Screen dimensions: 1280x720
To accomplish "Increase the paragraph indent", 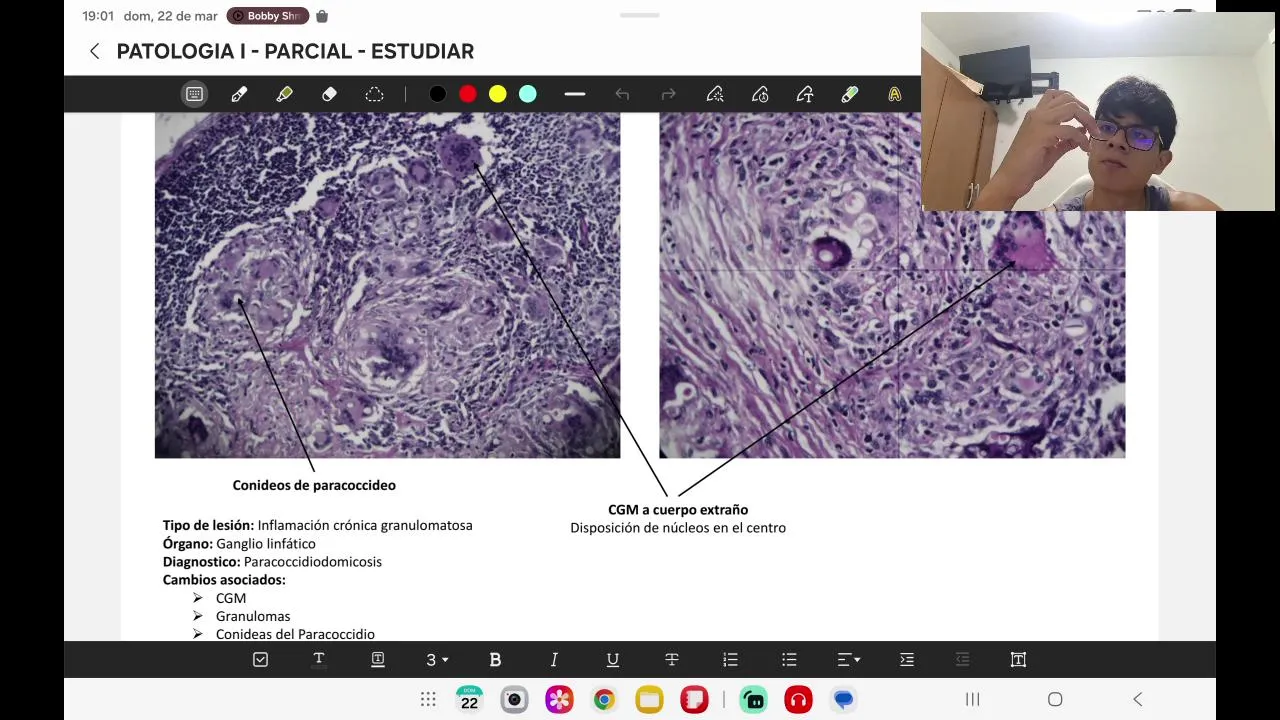I will (907, 659).
